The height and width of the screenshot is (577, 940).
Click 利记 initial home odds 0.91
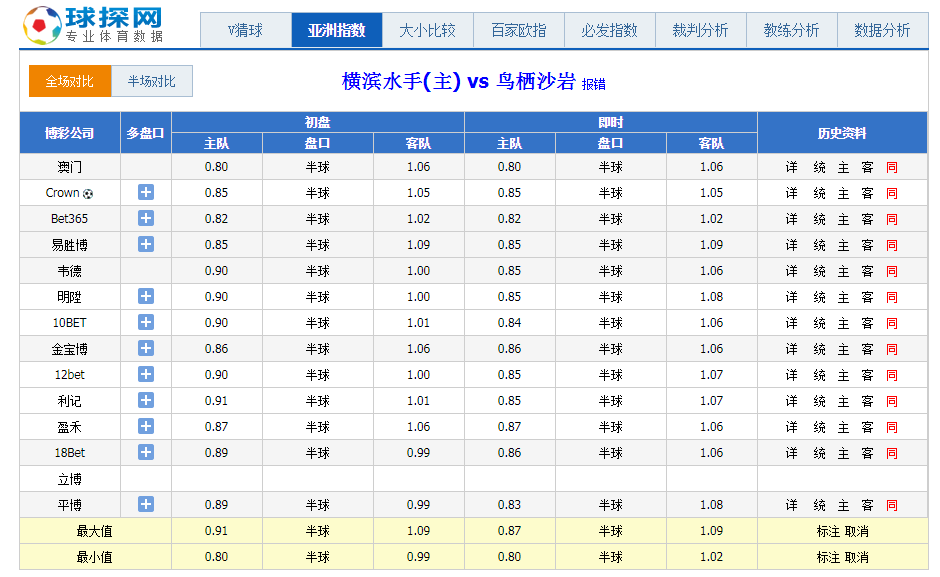[216, 401]
